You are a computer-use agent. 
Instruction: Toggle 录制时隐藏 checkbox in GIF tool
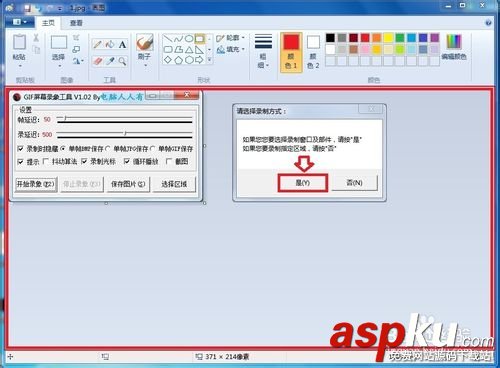[20, 149]
